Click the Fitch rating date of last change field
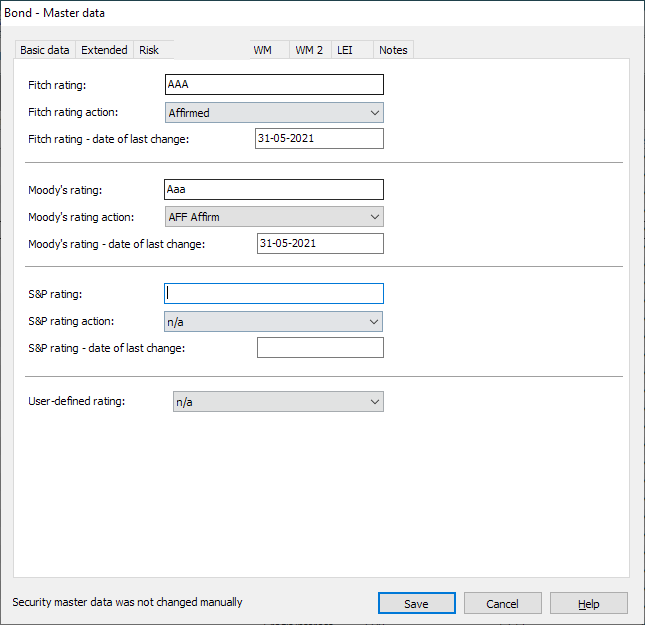The image size is (645, 625). [x=319, y=138]
